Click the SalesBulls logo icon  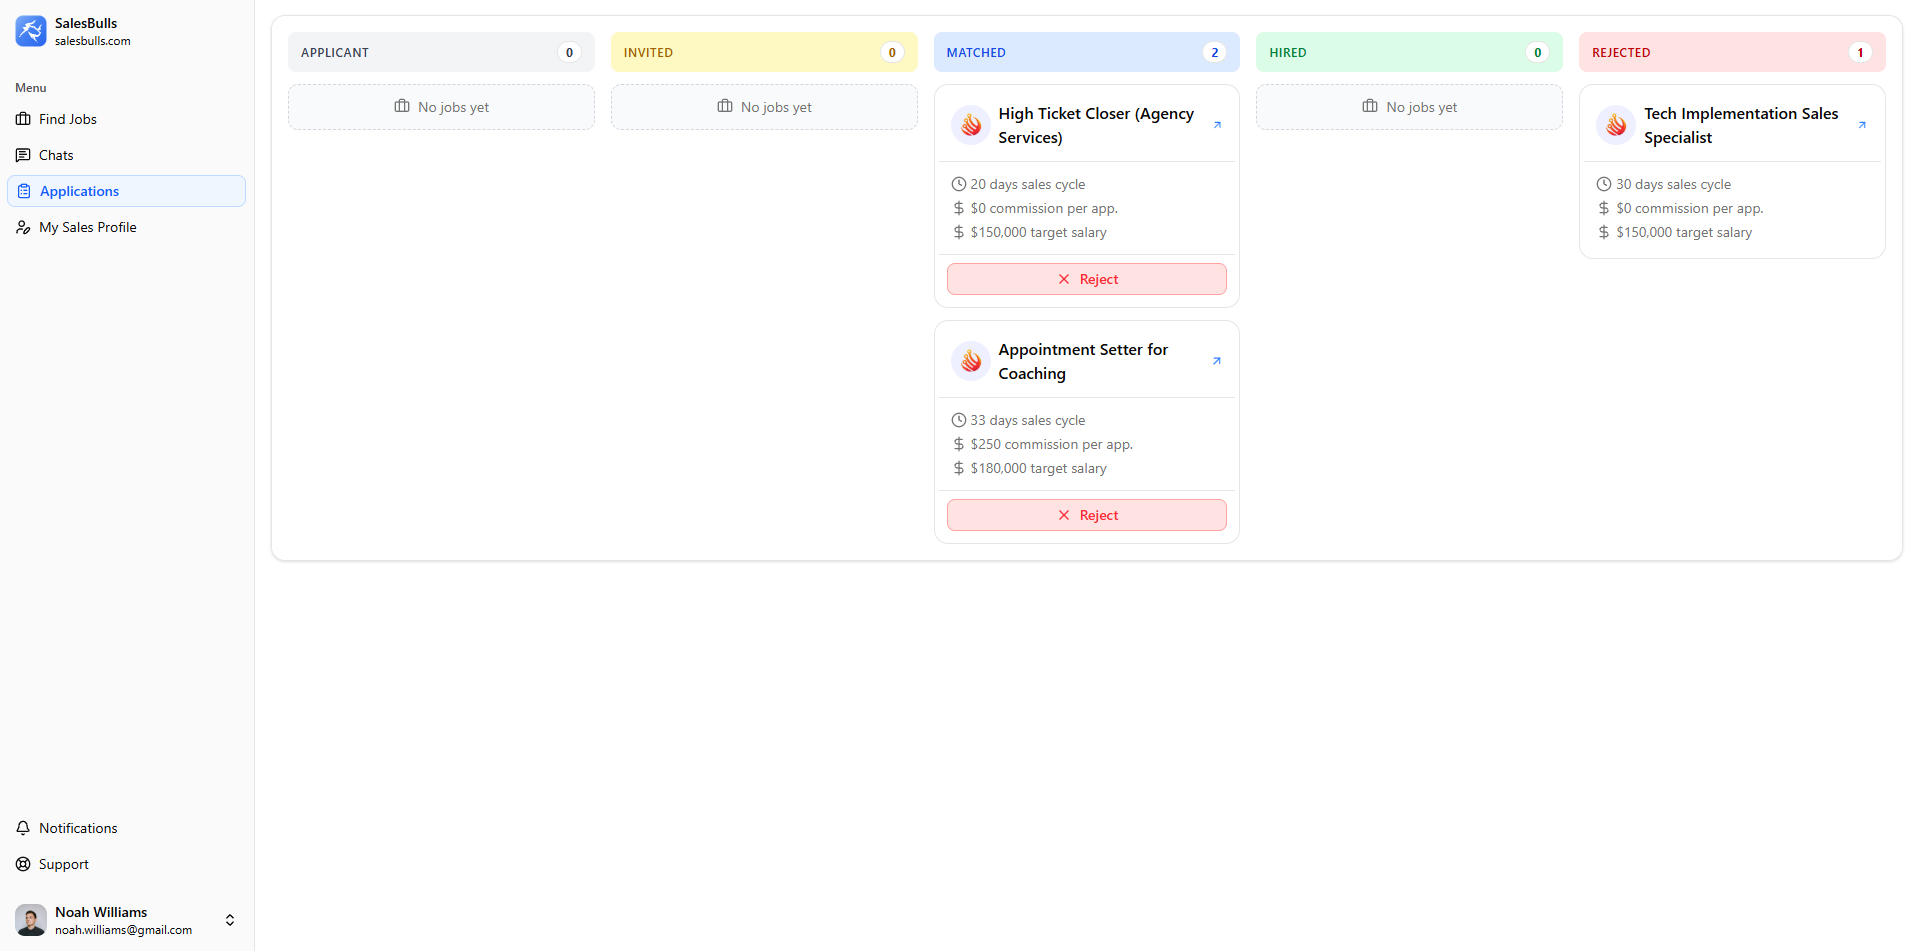(x=31, y=31)
